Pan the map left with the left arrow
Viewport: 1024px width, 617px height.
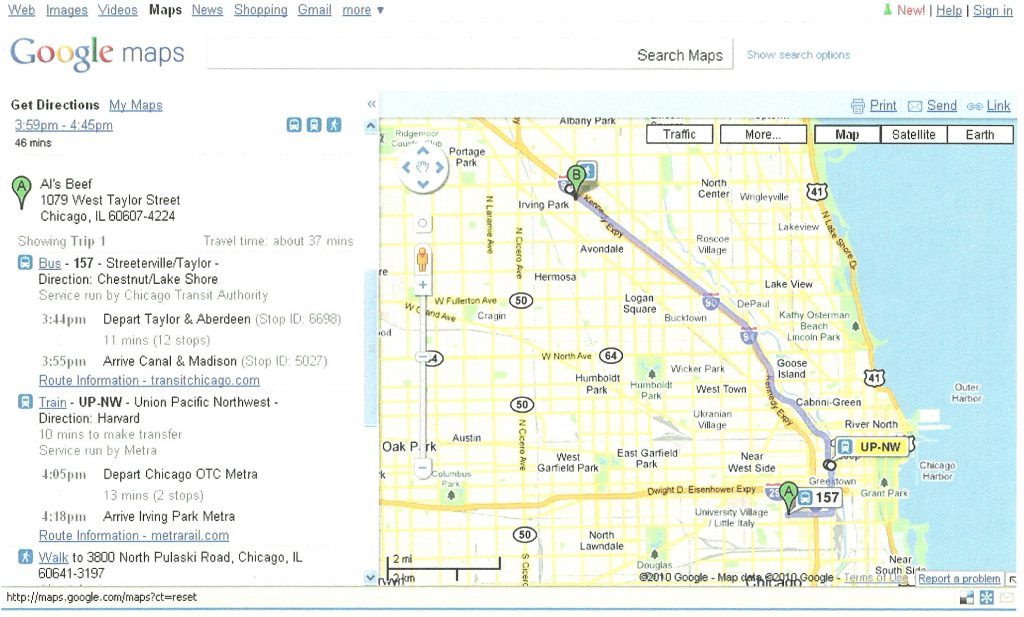(406, 167)
